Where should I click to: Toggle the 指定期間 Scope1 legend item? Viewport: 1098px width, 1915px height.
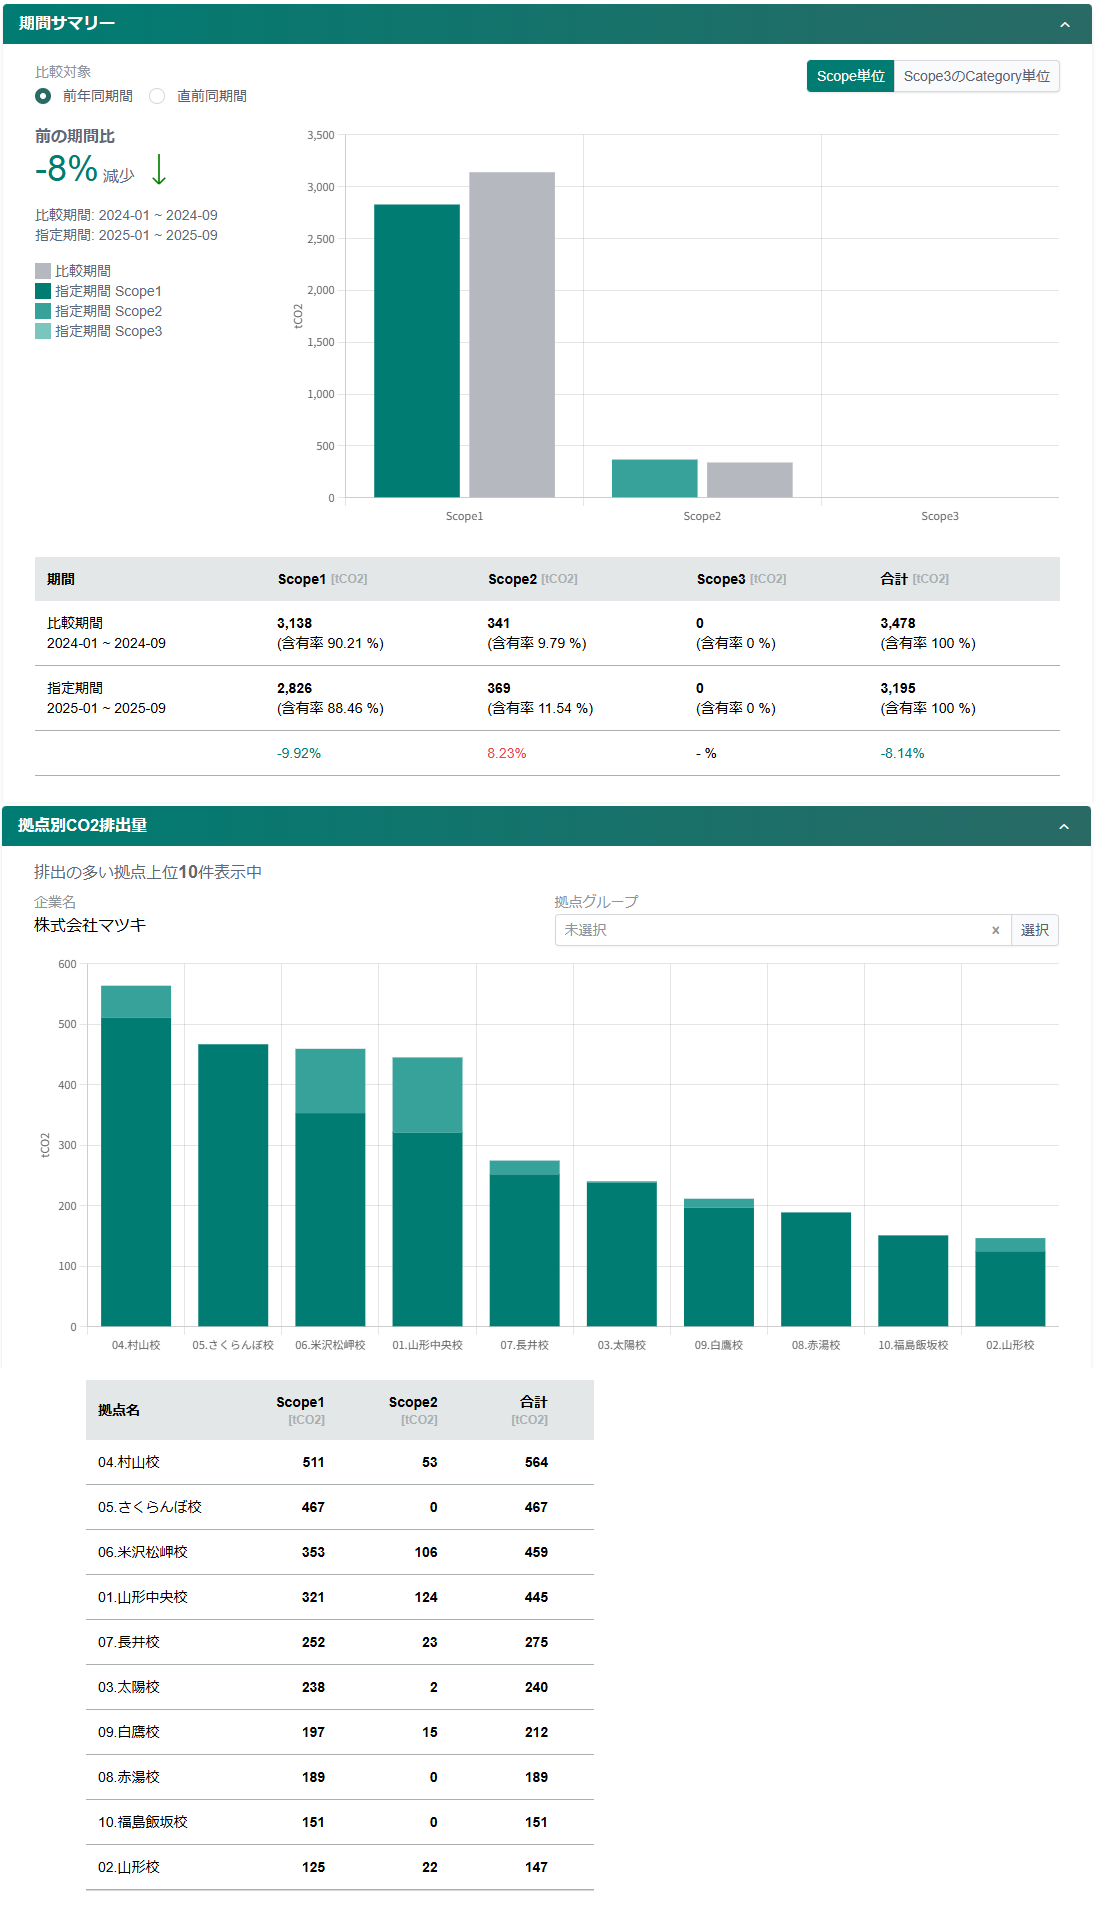(x=98, y=291)
